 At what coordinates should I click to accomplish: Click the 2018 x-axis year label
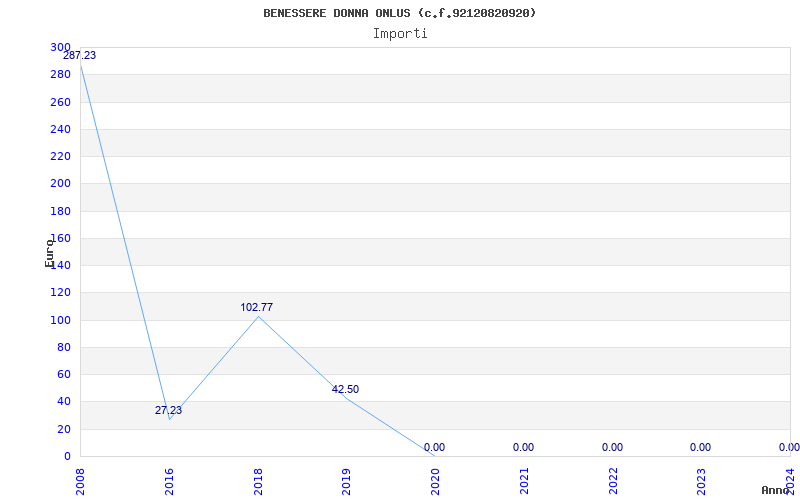[x=258, y=481]
